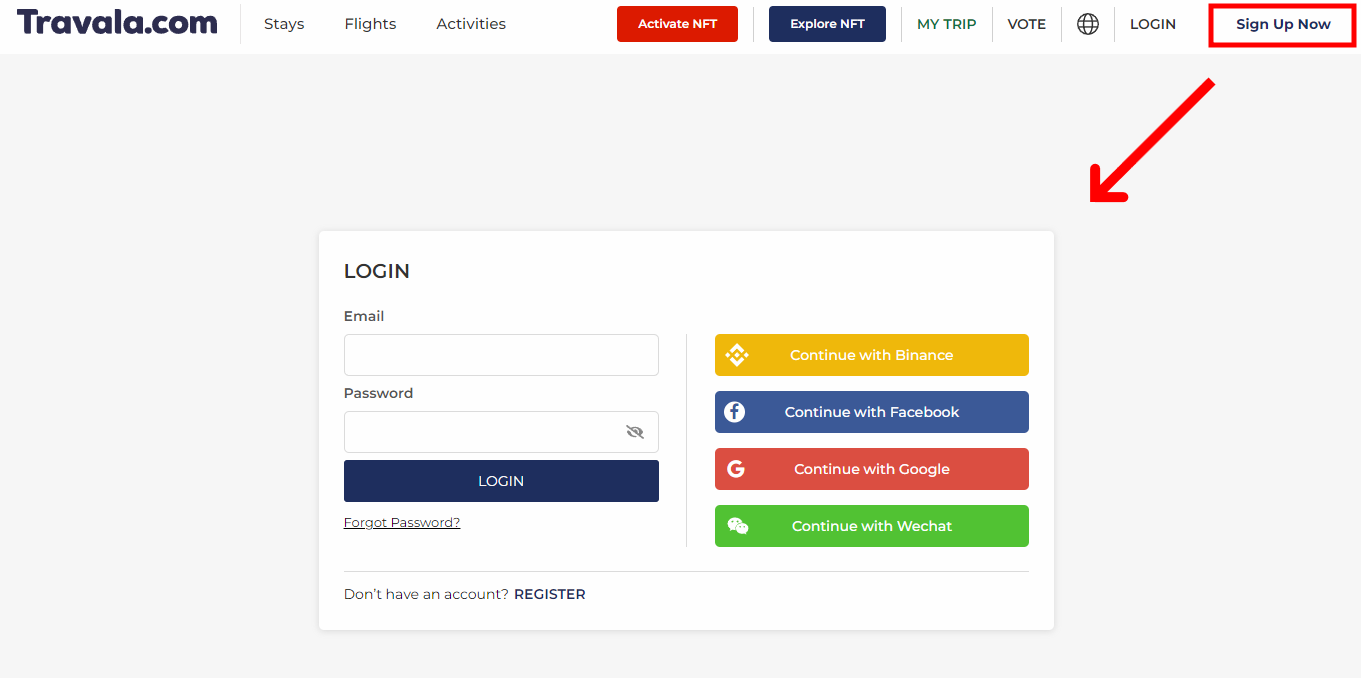Click the "Don't have an account?" text
The width and height of the screenshot is (1361, 678).
tap(427, 594)
